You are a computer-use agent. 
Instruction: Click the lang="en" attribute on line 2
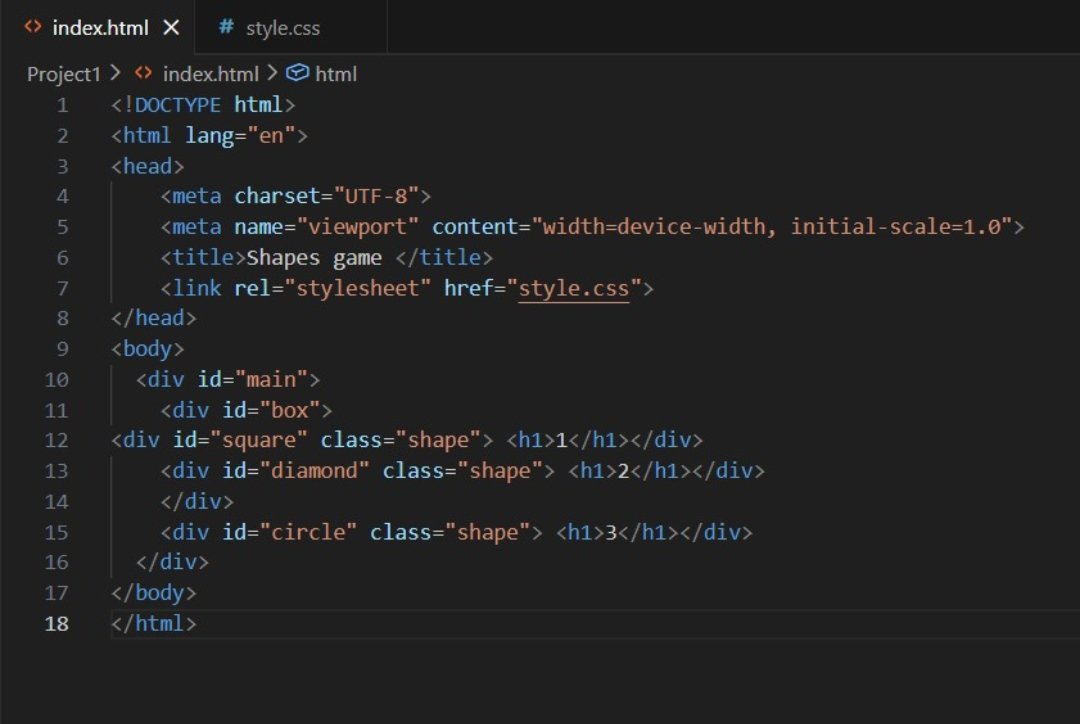tap(240, 136)
